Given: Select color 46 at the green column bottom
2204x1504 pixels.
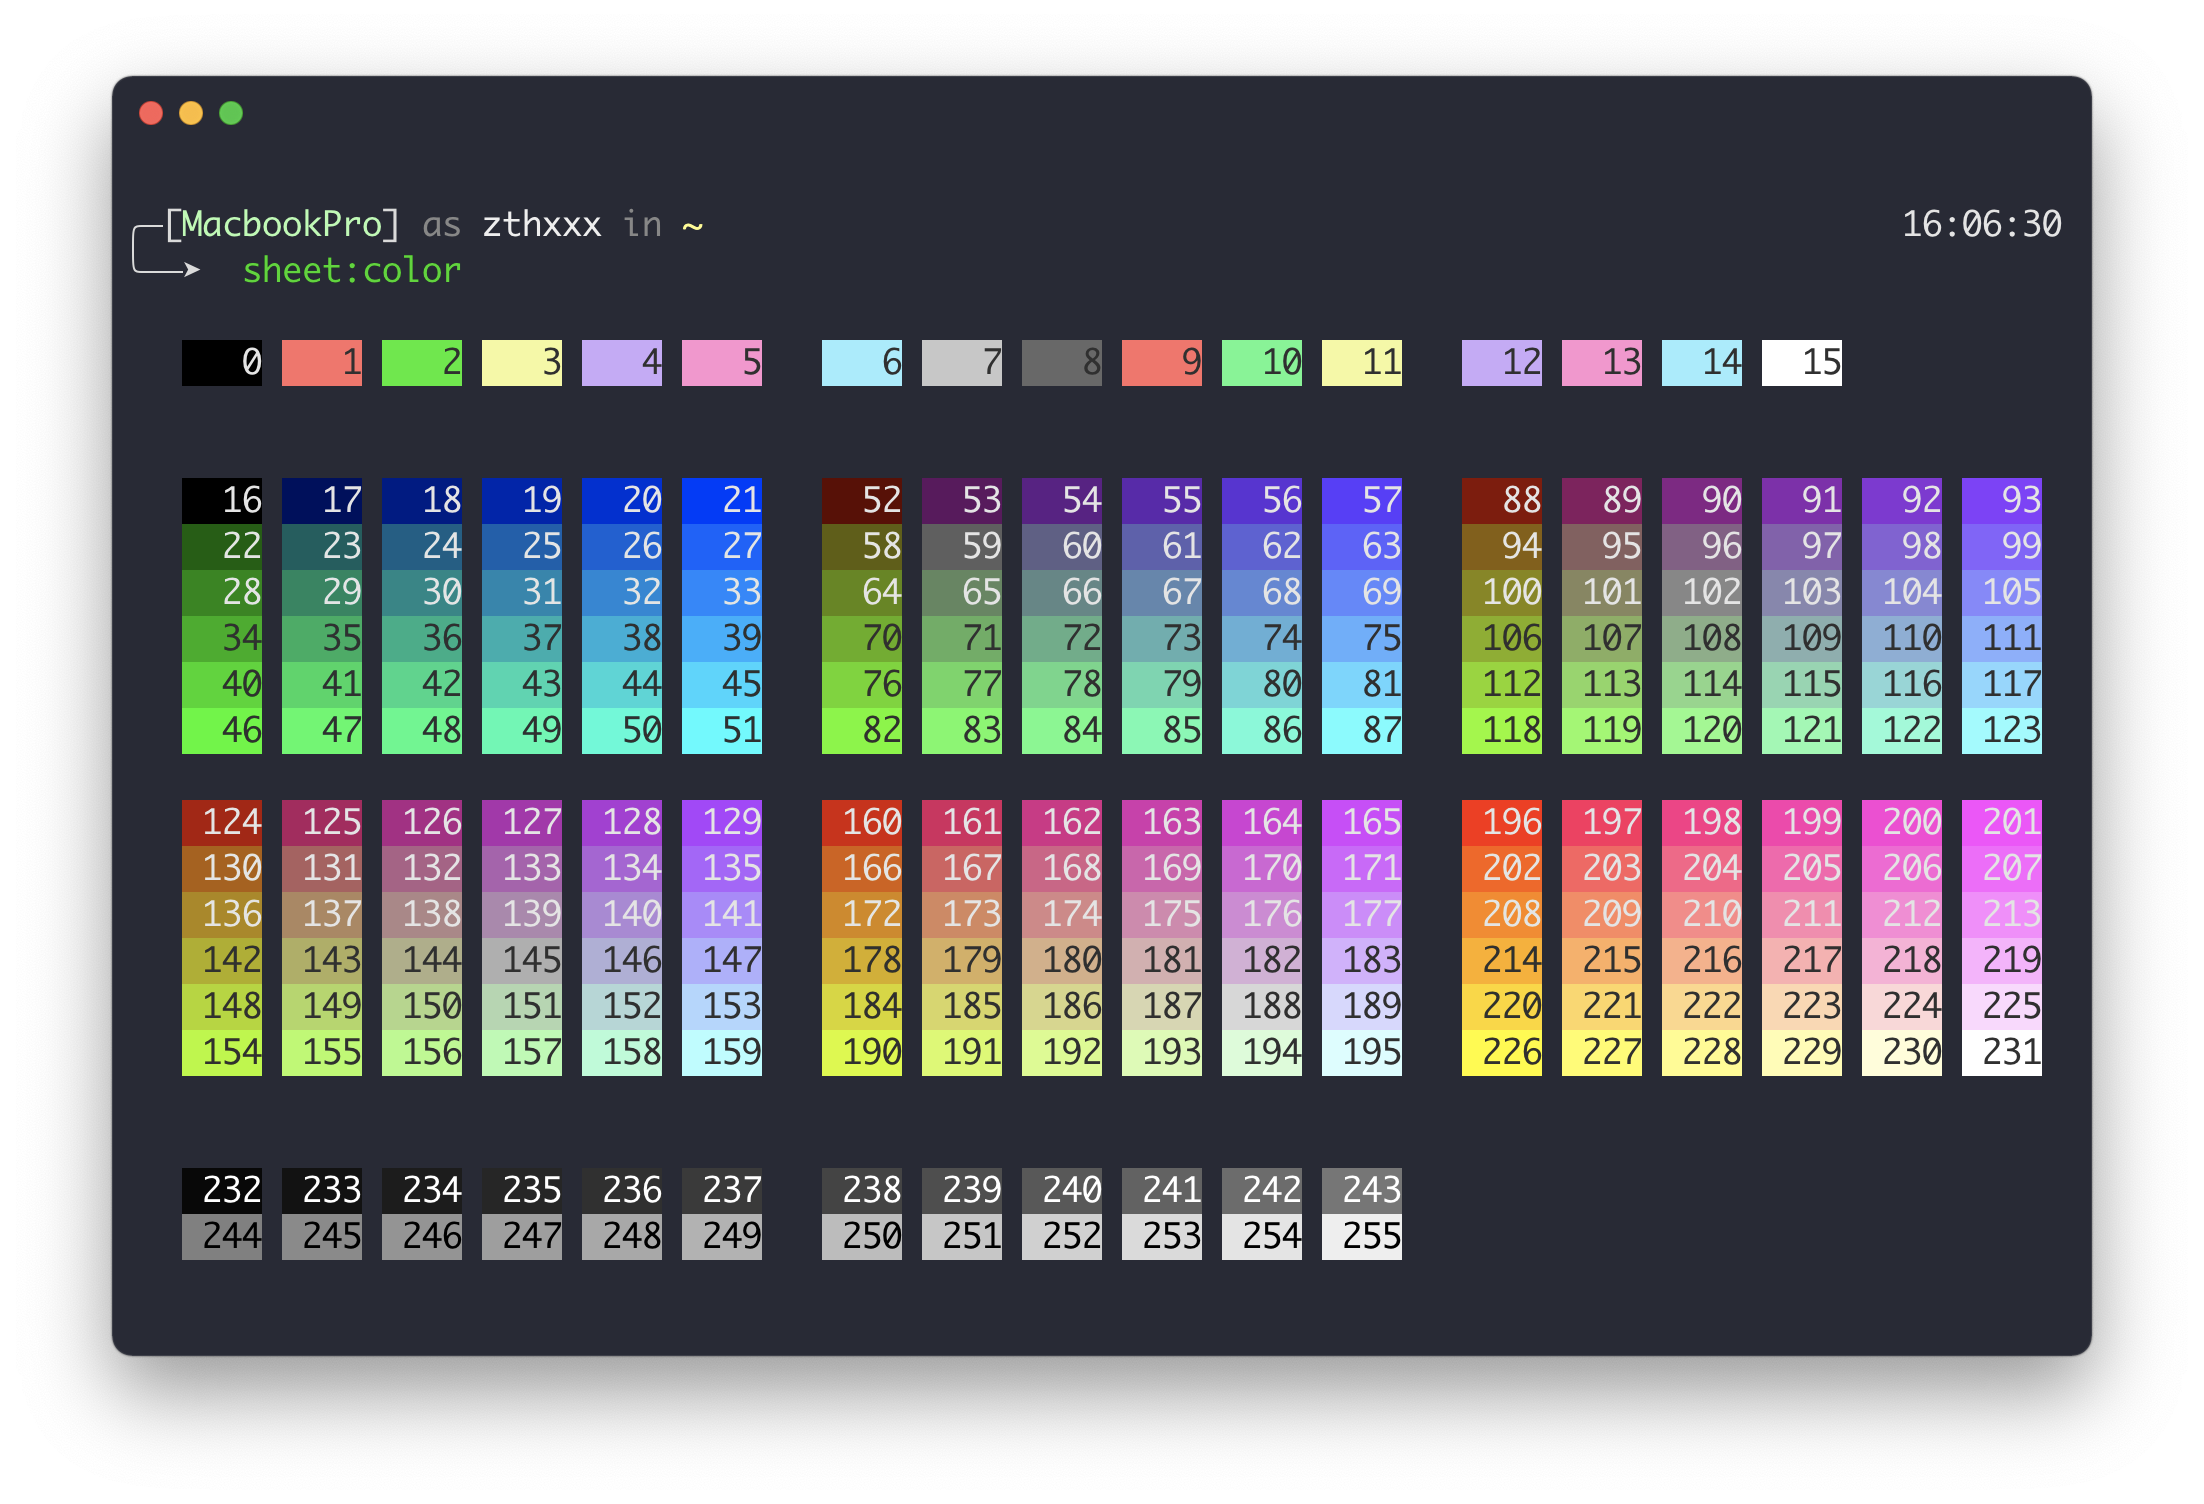Looking at the screenshot, I should point(221,729).
